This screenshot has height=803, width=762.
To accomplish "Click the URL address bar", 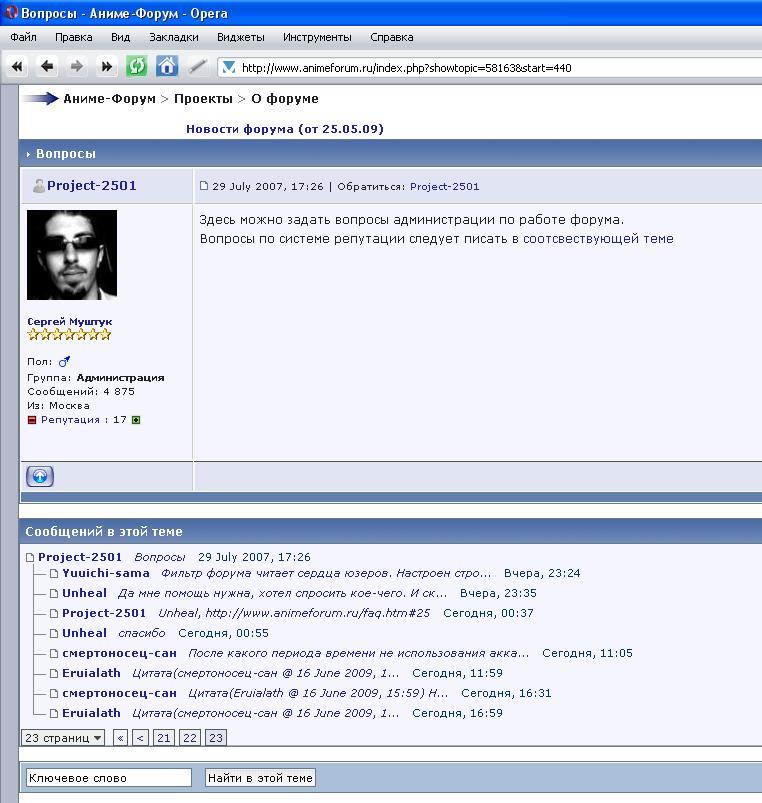I will (489, 68).
